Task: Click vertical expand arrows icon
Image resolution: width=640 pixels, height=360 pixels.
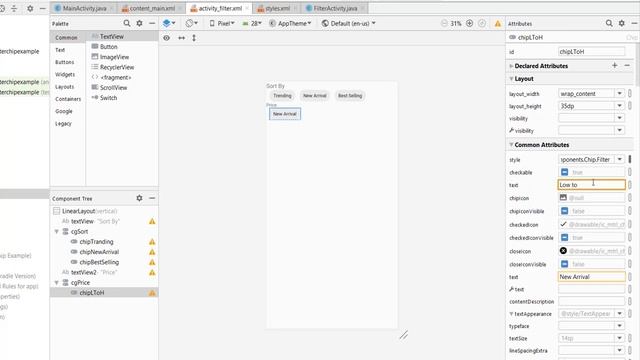Action: (x=194, y=38)
